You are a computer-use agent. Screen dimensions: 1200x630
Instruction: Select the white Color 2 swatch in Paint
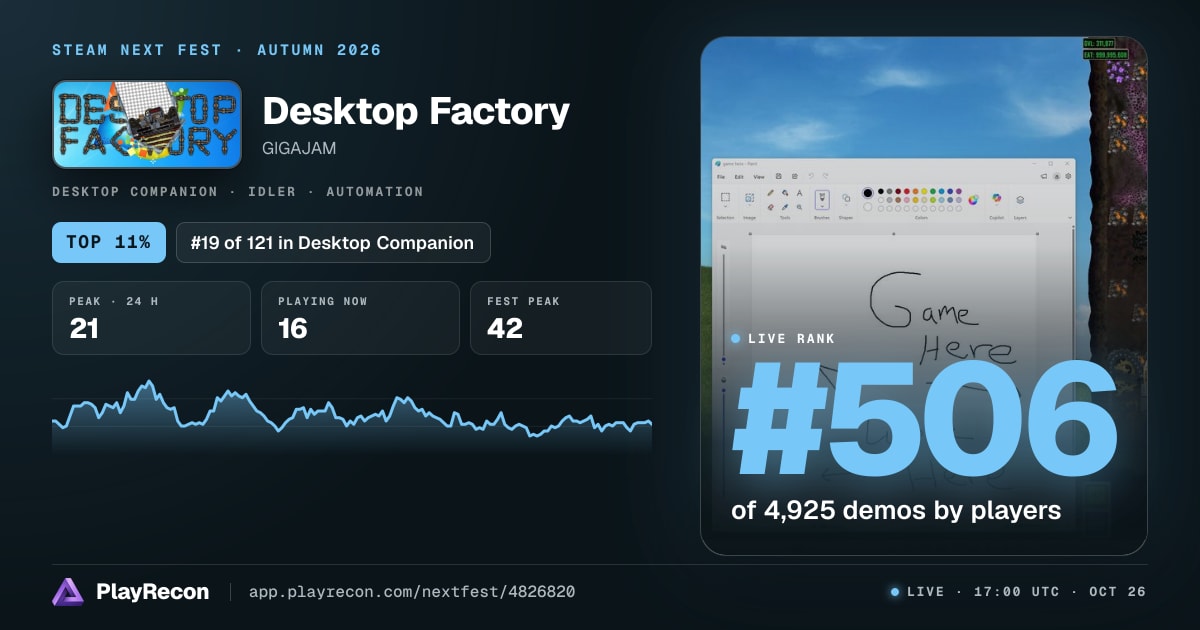point(867,207)
